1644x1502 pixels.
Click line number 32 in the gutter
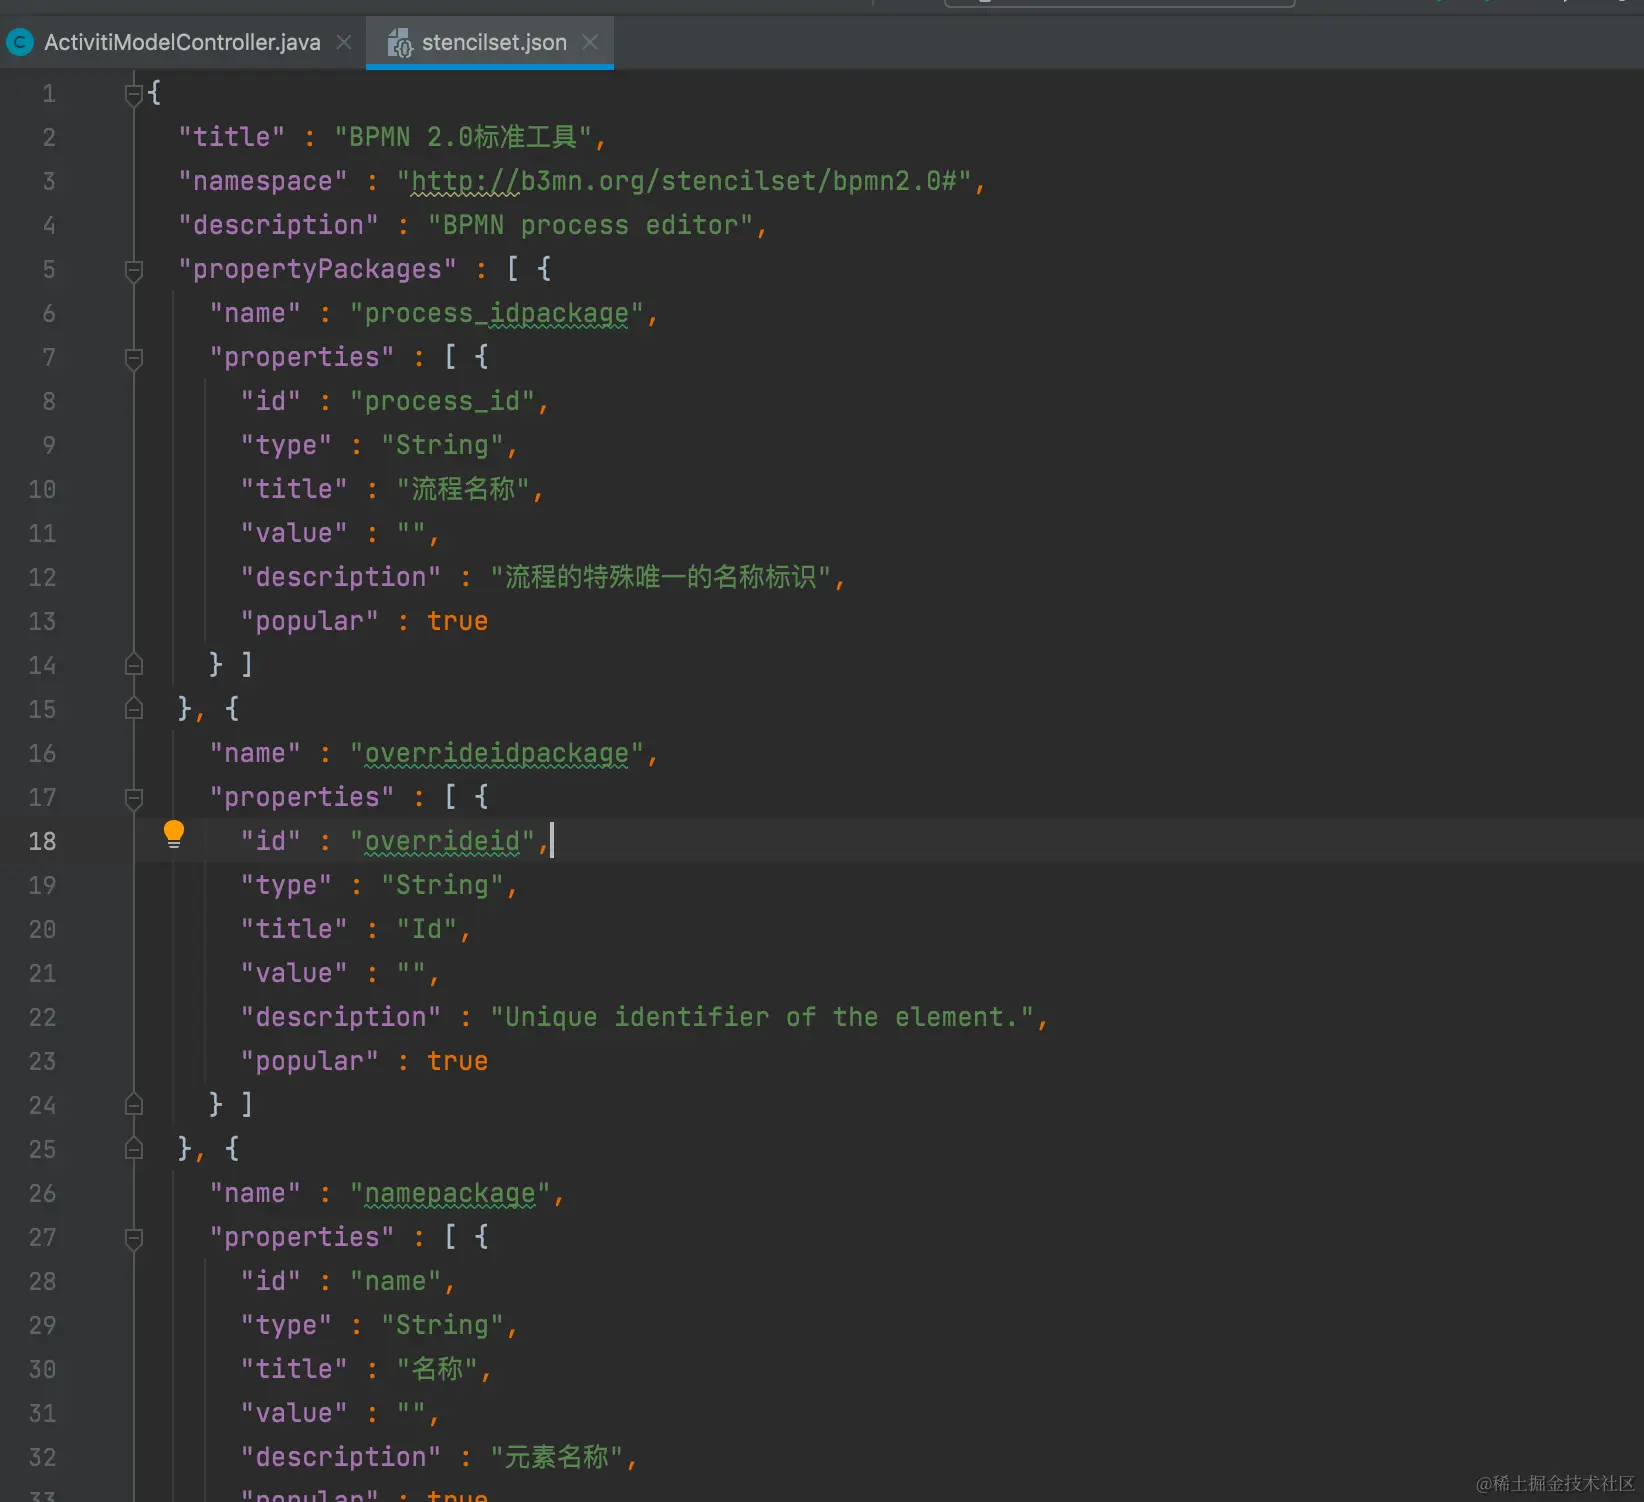click(x=42, y=1458)
